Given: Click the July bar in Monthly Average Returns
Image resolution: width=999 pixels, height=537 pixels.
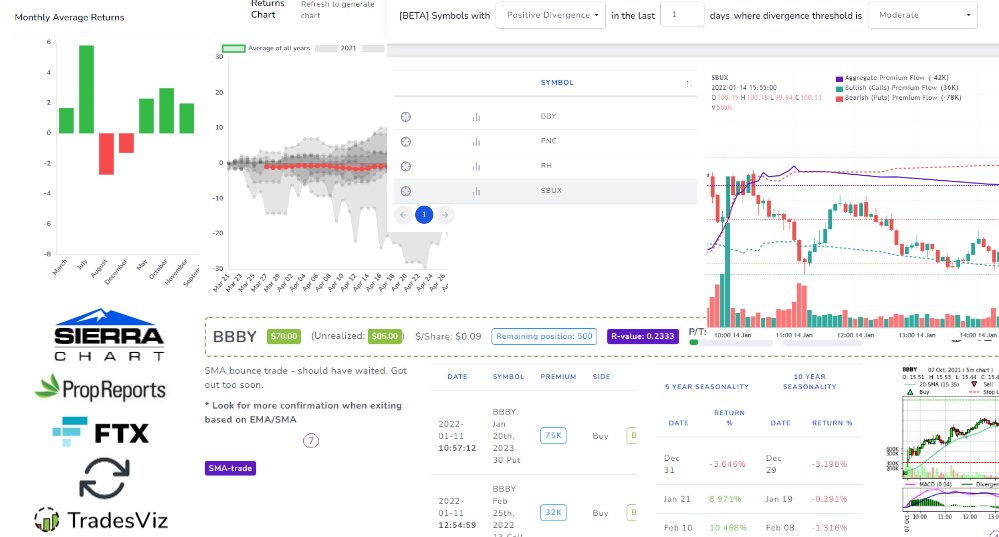Looking at the screenshot, I should click(87, 89).
